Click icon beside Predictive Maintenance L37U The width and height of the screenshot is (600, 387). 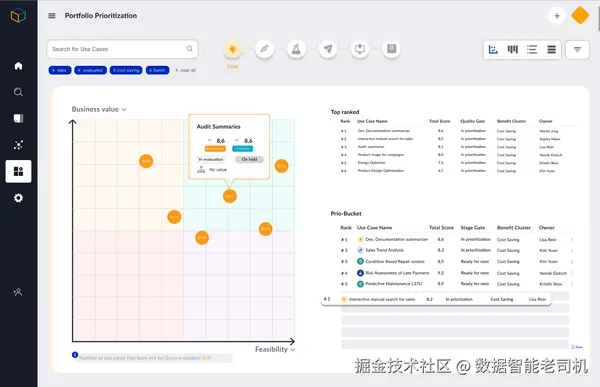point(360,284)
